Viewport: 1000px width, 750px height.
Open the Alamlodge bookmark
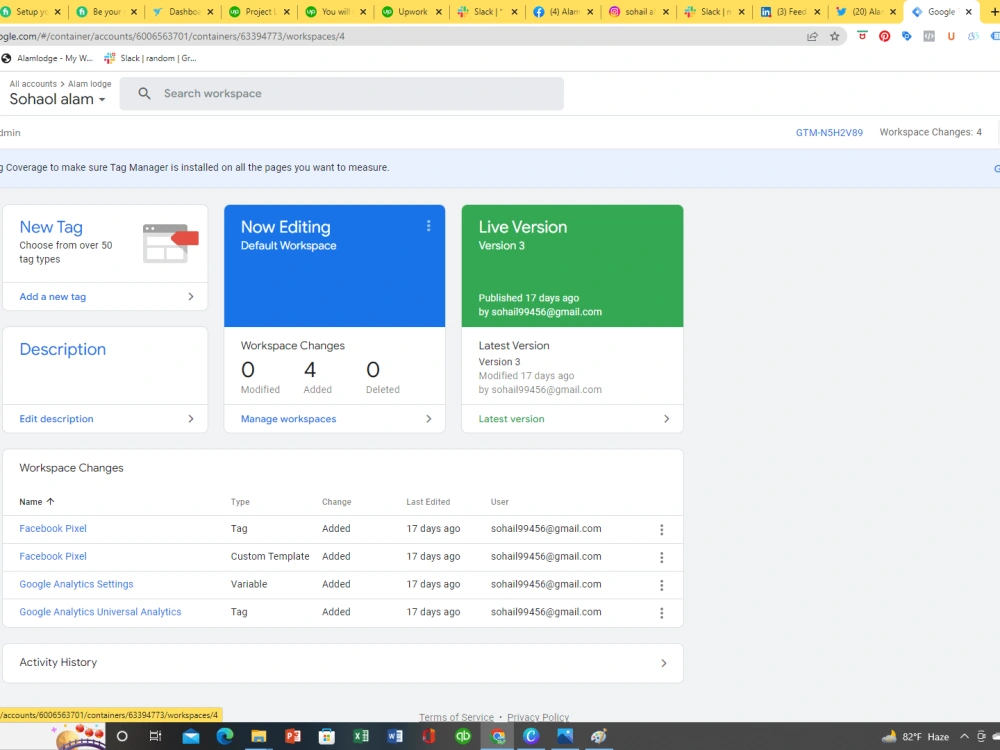pyautogui.click(x=47, y=58)
